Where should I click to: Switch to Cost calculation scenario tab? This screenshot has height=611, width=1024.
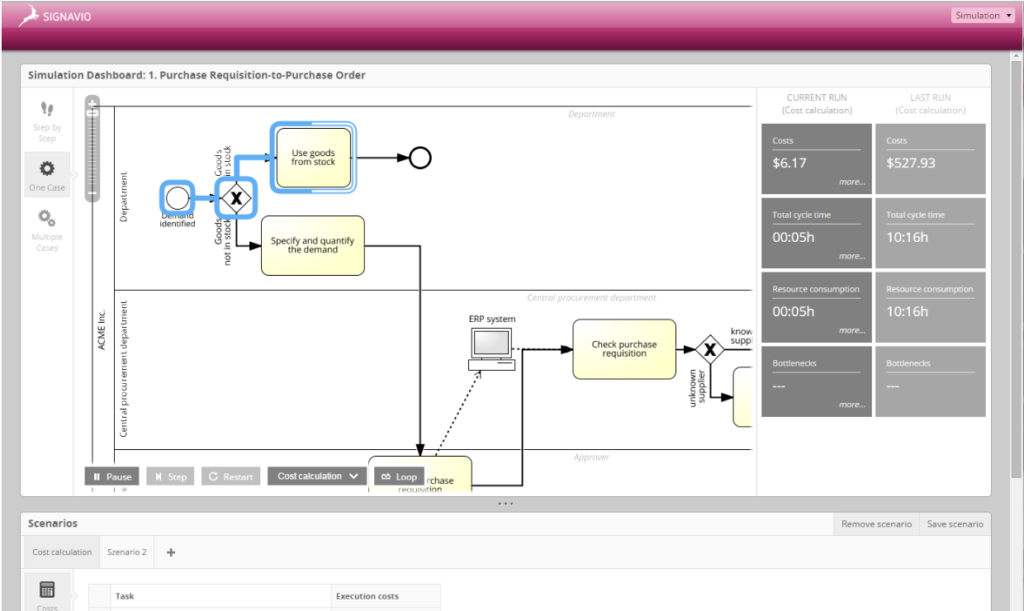pyautogui.click(x=62, y=552)
